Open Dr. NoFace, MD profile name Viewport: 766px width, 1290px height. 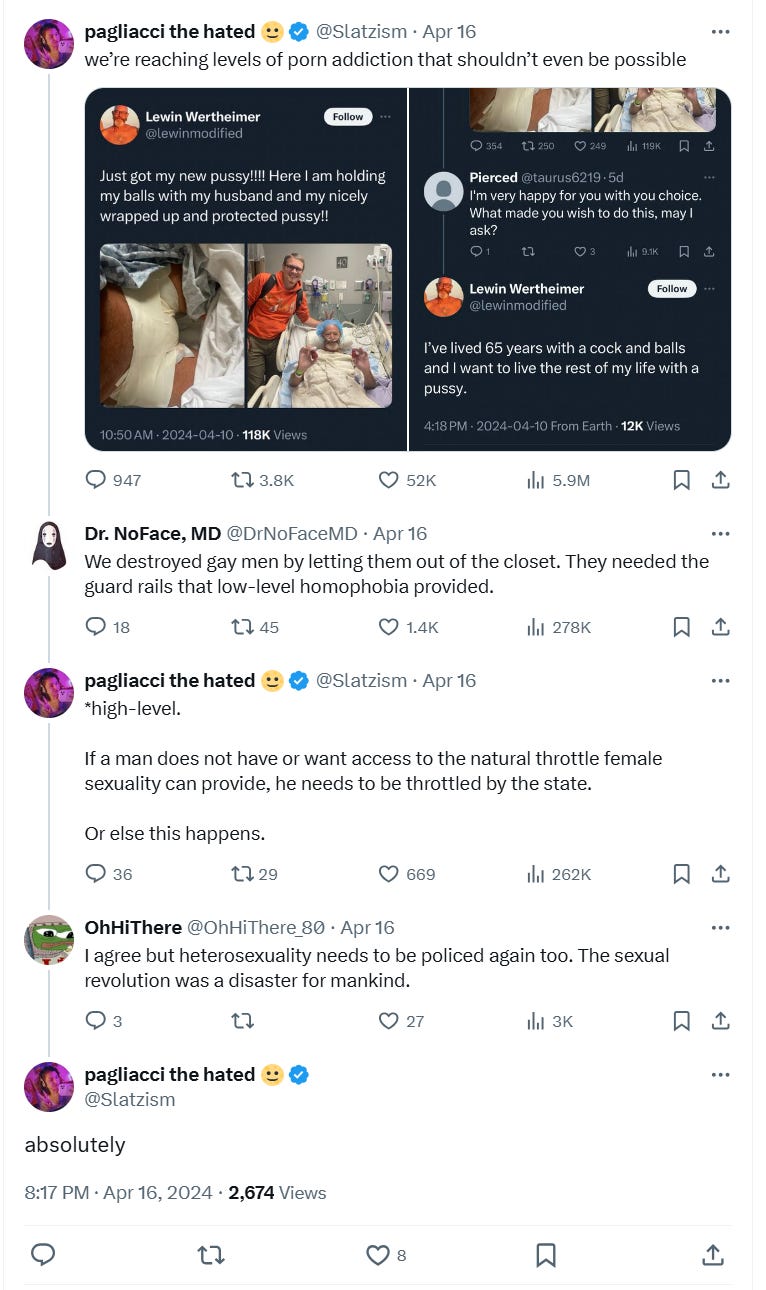click(152, 533)
